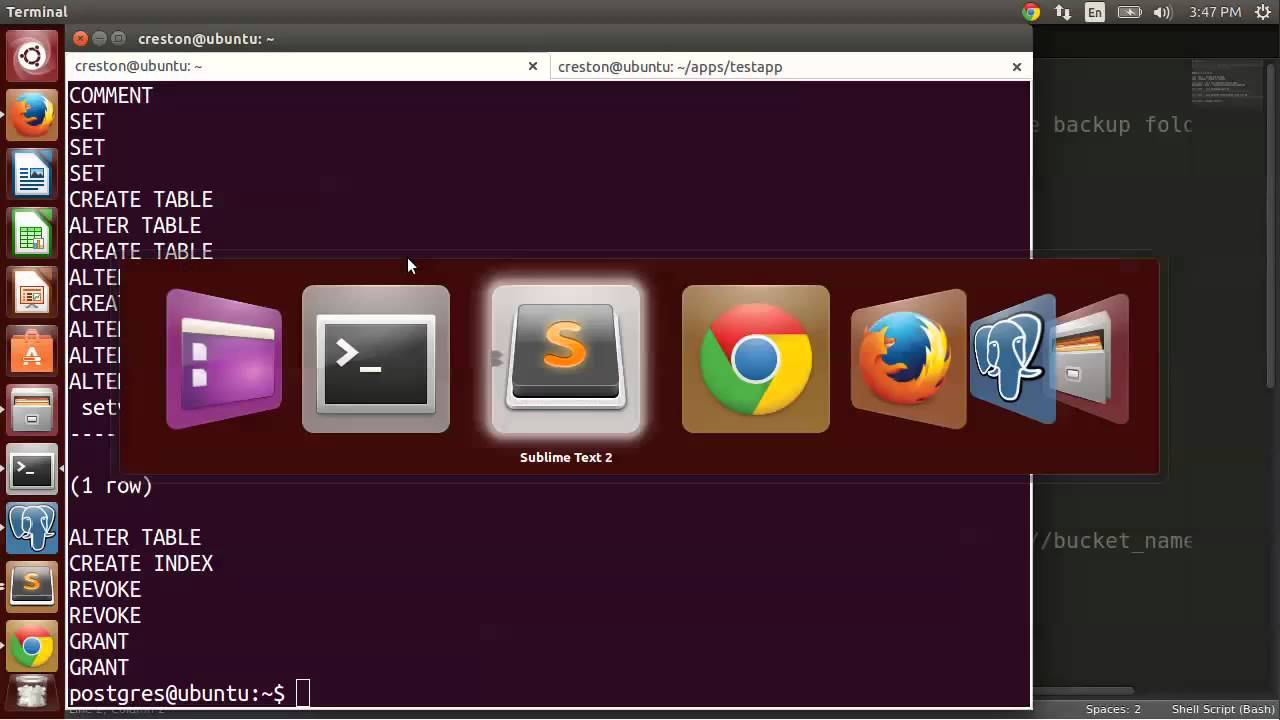Switch to Sublime Text 2 in switcher
Screen dimensions: 1280x720
(x=566, y=359)
